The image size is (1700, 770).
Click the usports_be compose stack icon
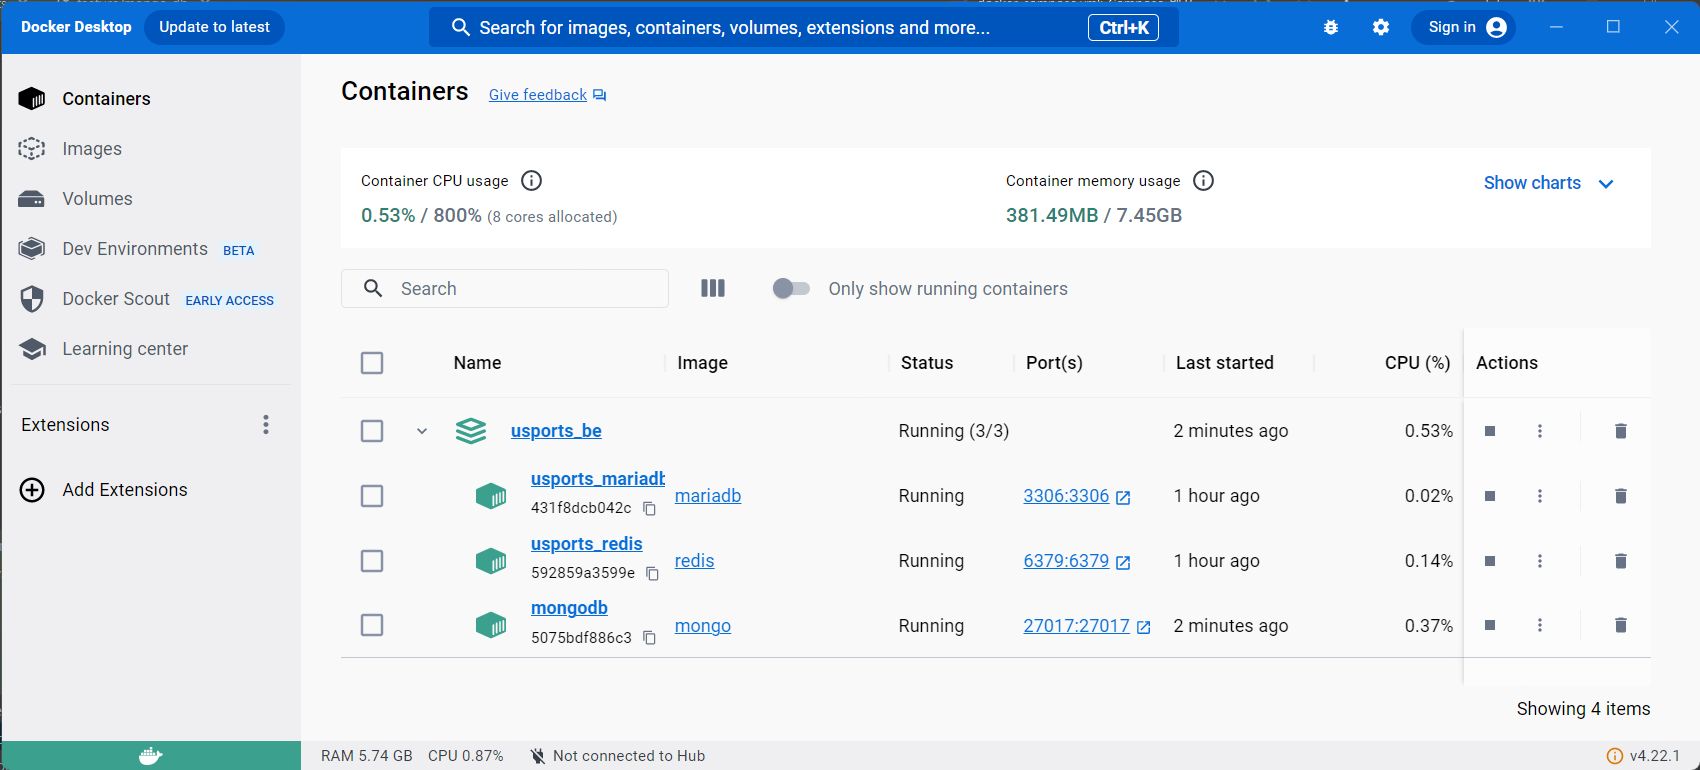coord(471,431)
